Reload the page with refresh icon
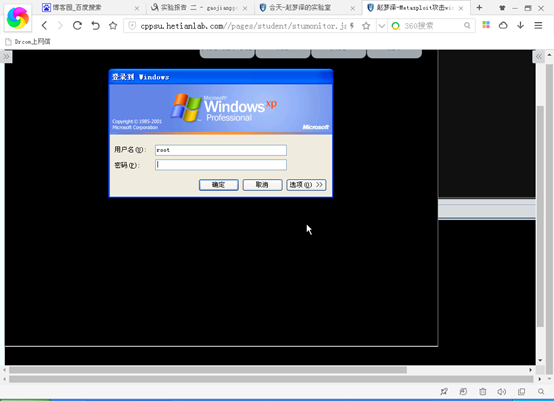554x401 pixels. tap(77, 25)
